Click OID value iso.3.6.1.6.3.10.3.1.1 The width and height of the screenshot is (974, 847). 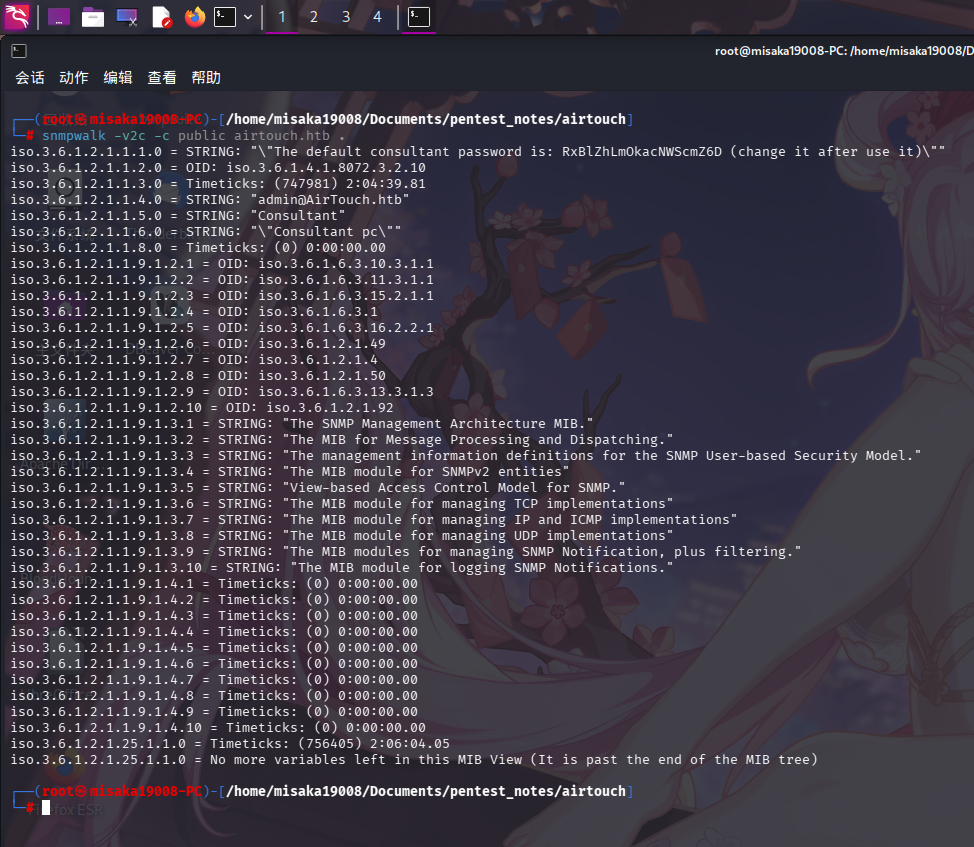pos(346,263)
